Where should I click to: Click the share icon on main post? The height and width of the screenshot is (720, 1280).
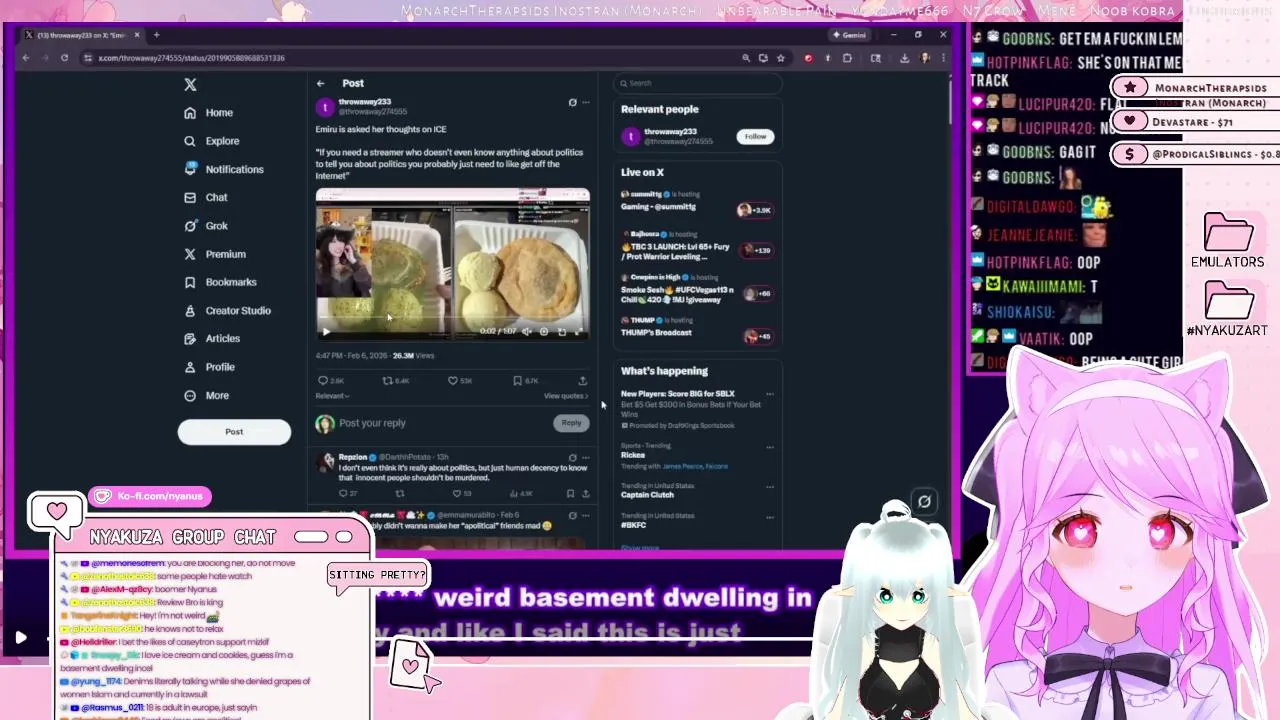[x=582, y=381]
